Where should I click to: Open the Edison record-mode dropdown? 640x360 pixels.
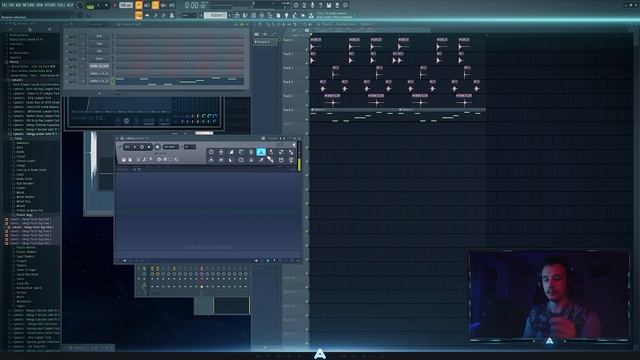[x=171, y=147]
